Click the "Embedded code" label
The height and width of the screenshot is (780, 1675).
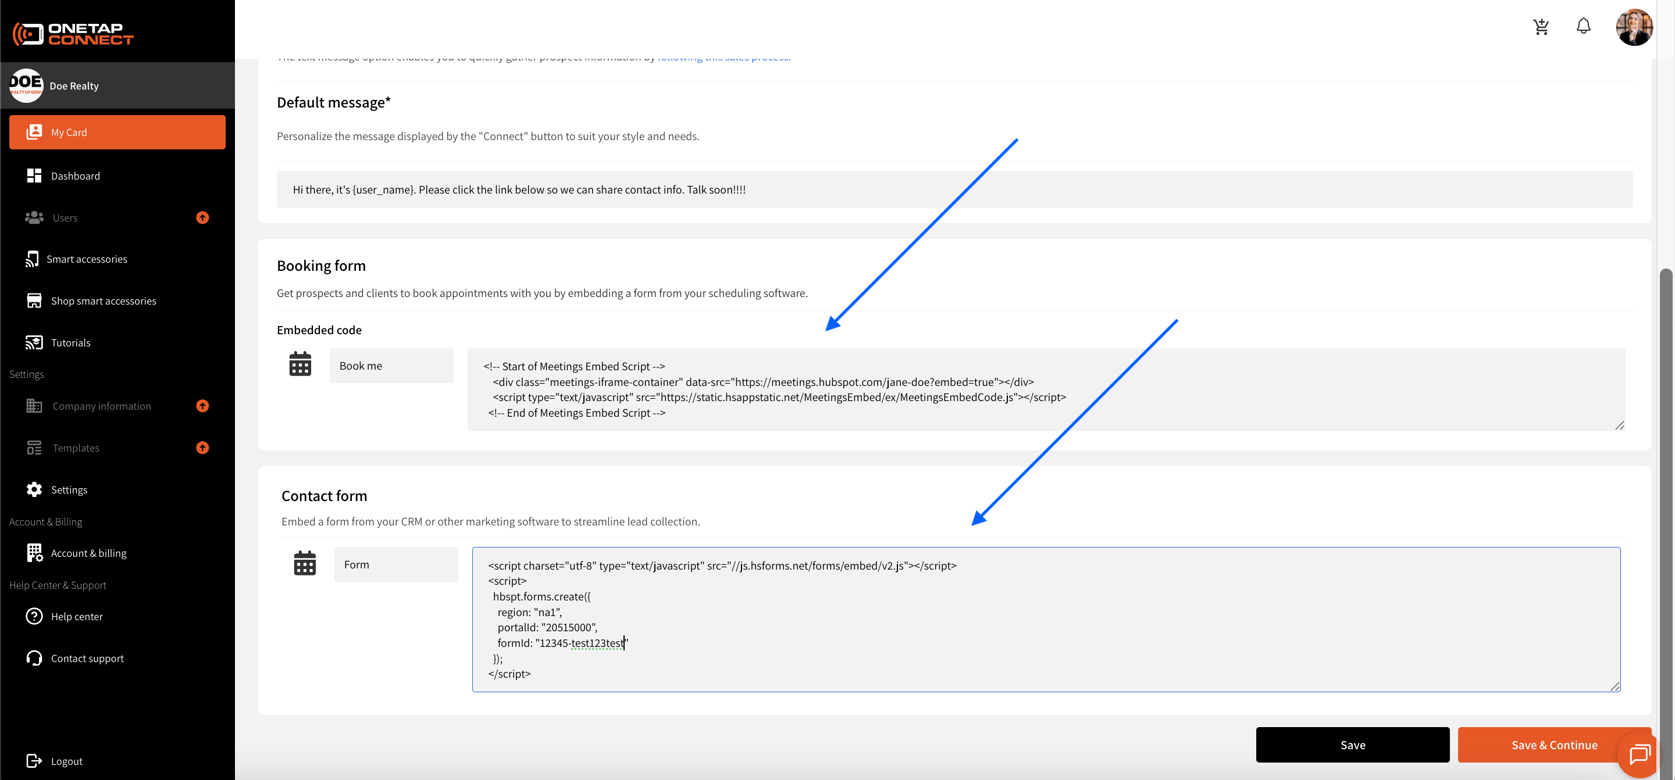click(319, 330)
